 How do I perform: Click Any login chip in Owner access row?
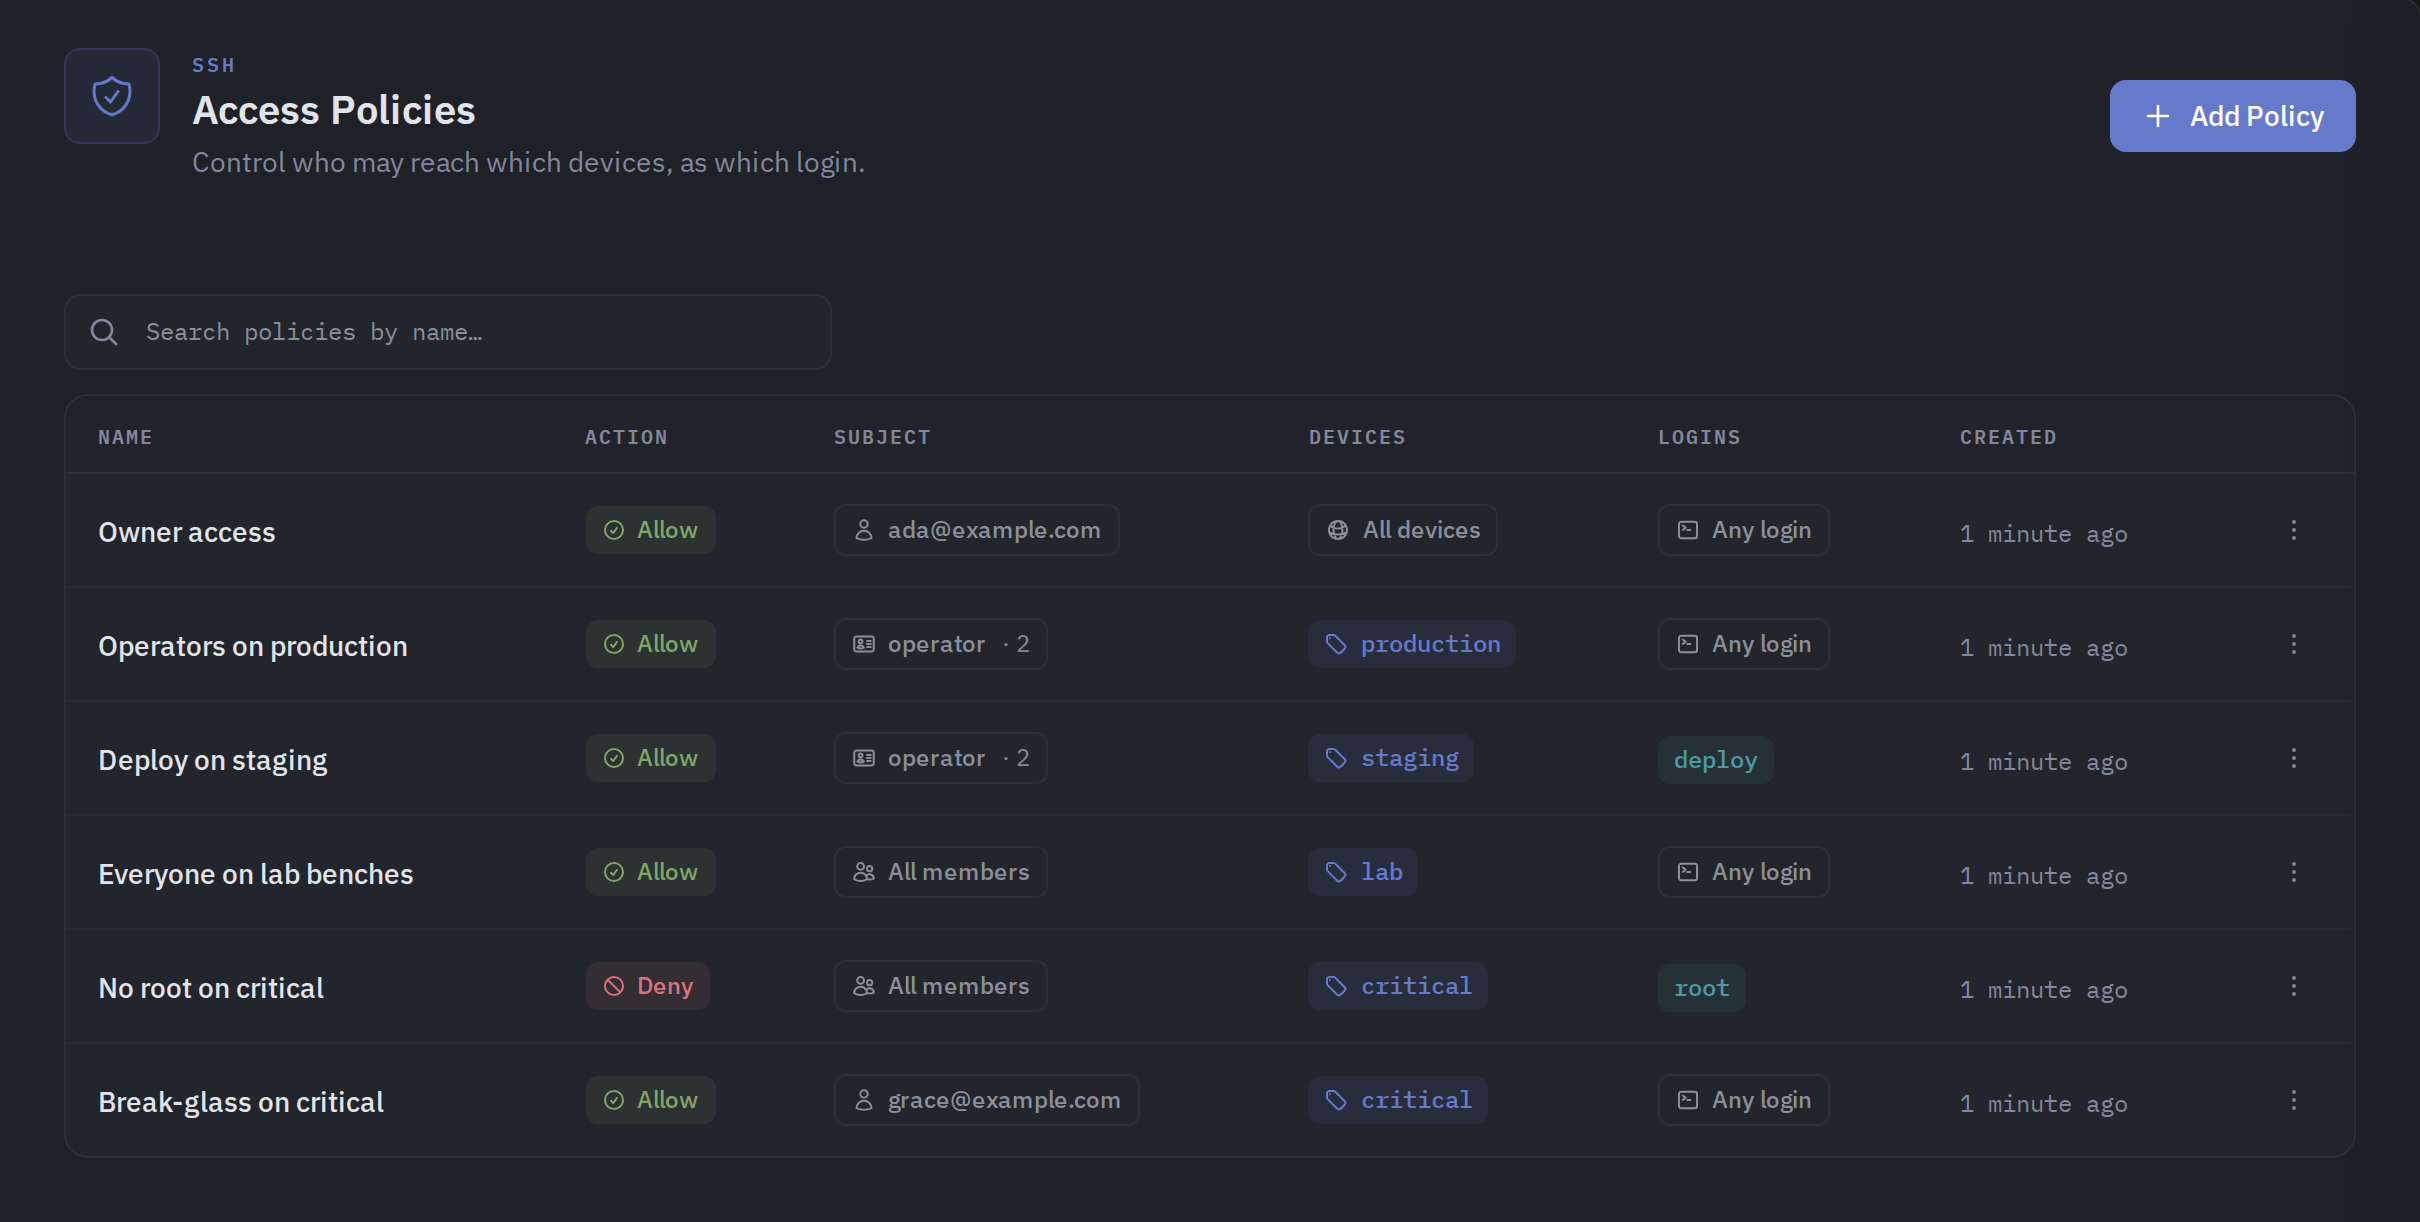(x=1744, y=530)
